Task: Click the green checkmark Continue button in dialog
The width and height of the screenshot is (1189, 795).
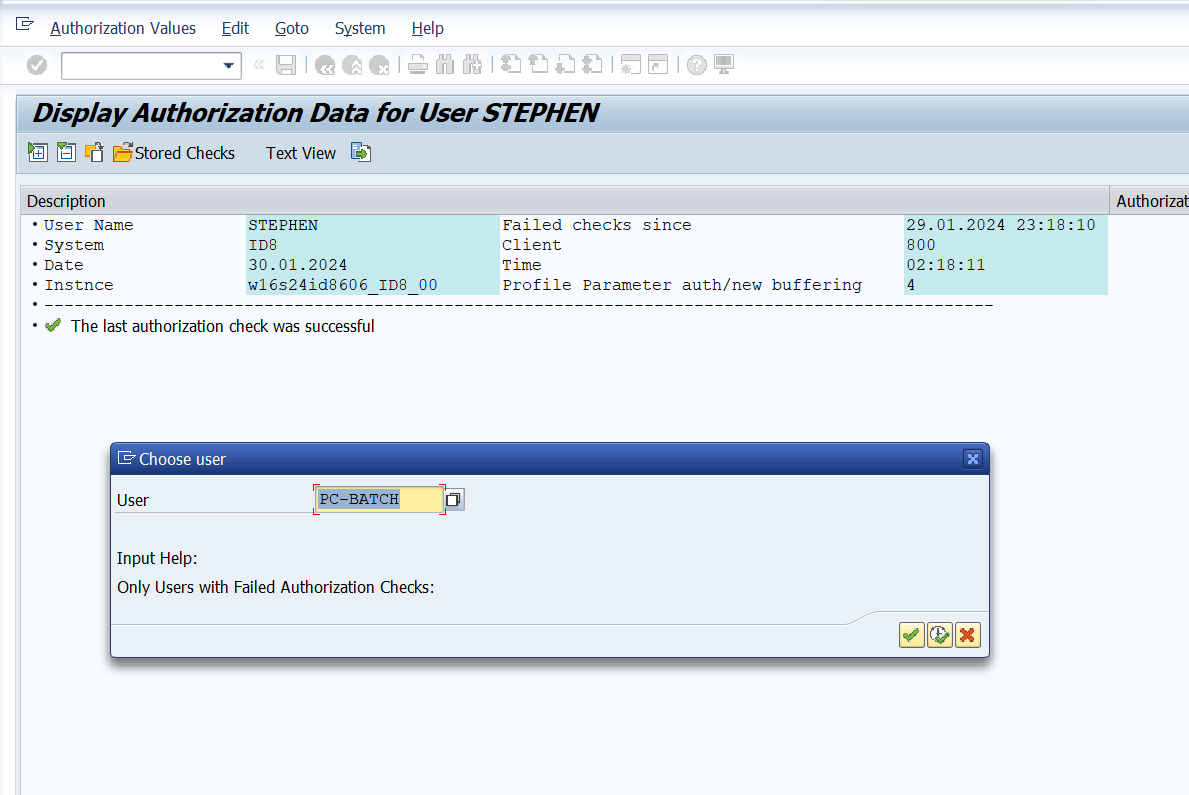Action: 911,635
